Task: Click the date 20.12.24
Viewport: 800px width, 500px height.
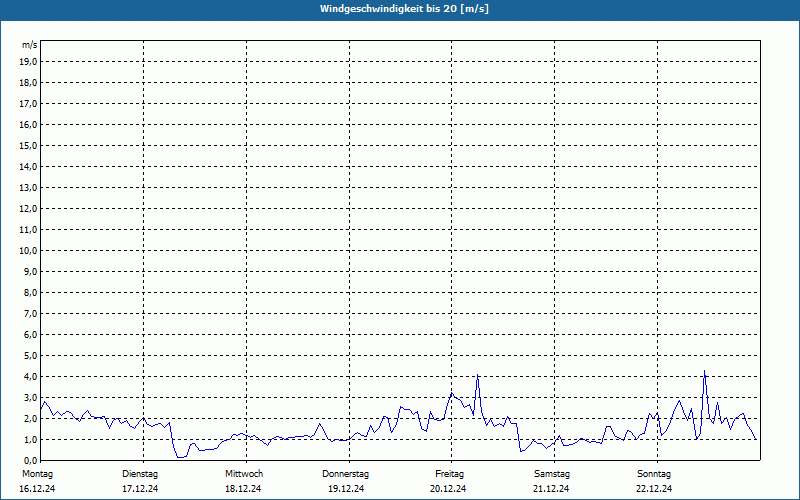Action: pos(448,489)
